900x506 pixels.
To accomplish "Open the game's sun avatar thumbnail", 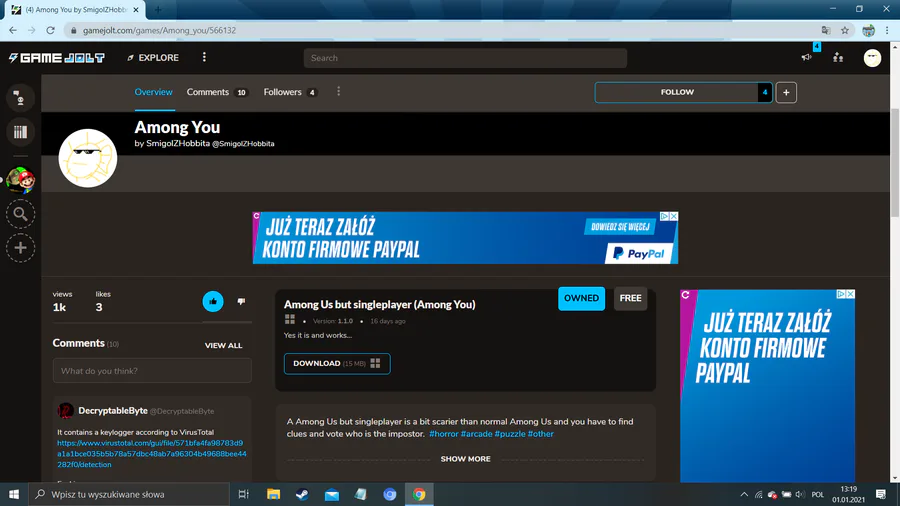I will click(87, 158).
